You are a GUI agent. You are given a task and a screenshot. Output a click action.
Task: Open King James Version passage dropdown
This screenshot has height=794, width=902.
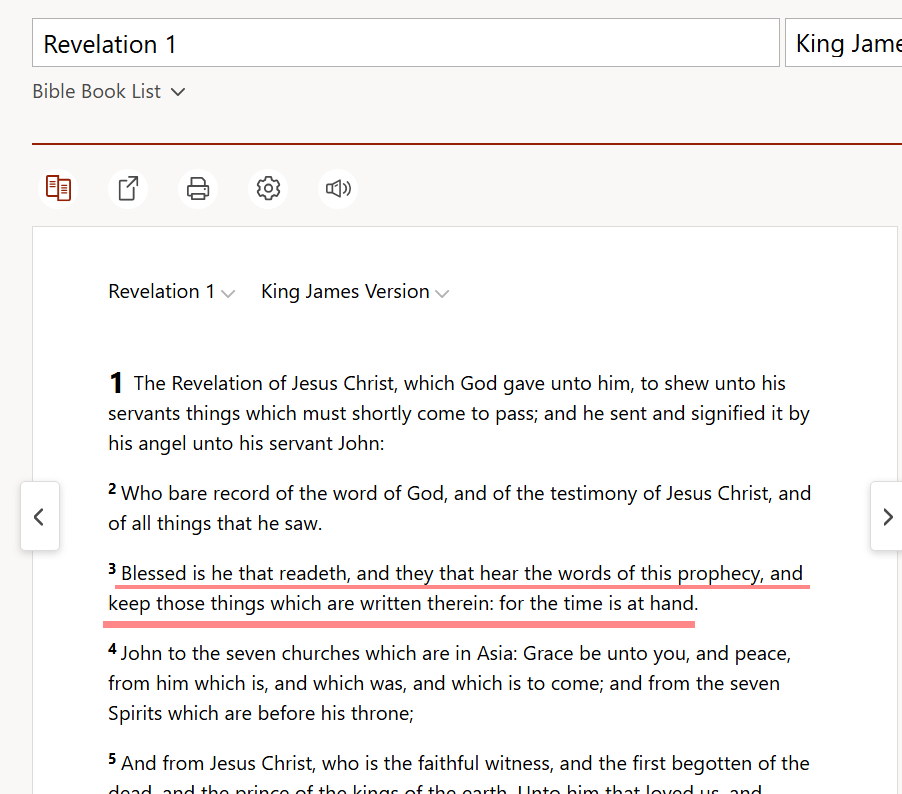tap(355, 292)
